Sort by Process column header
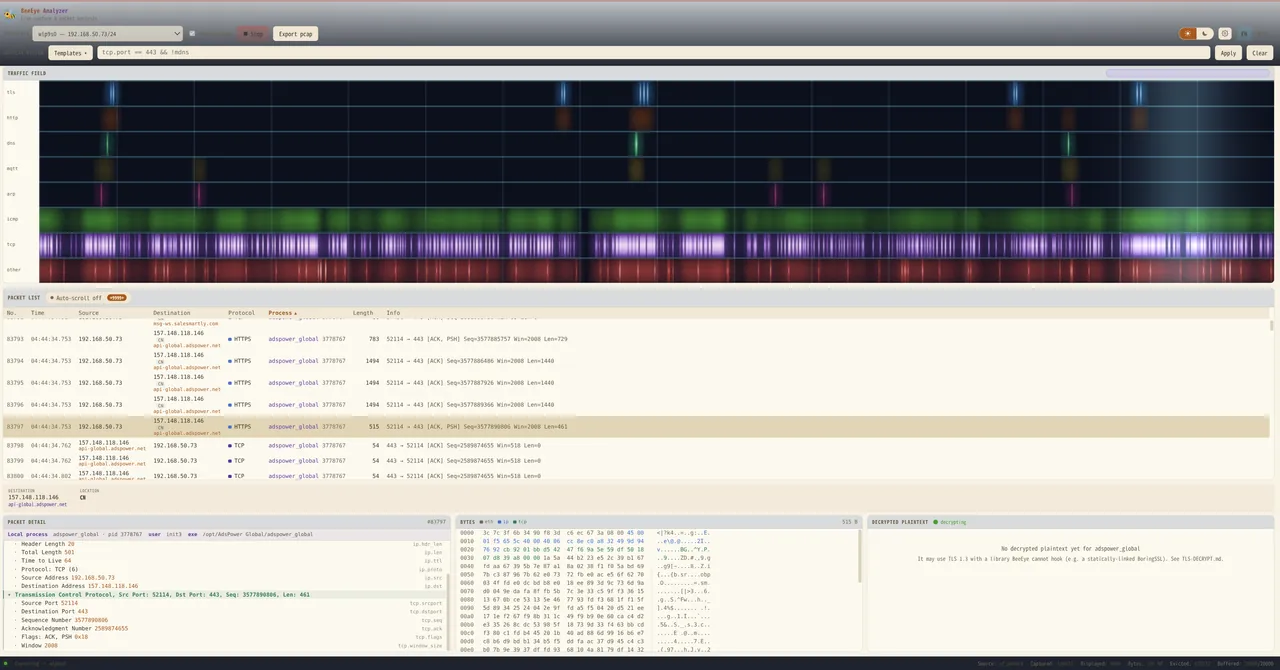This screenshot has width=1280, height=670. click(x=282, y=313)
